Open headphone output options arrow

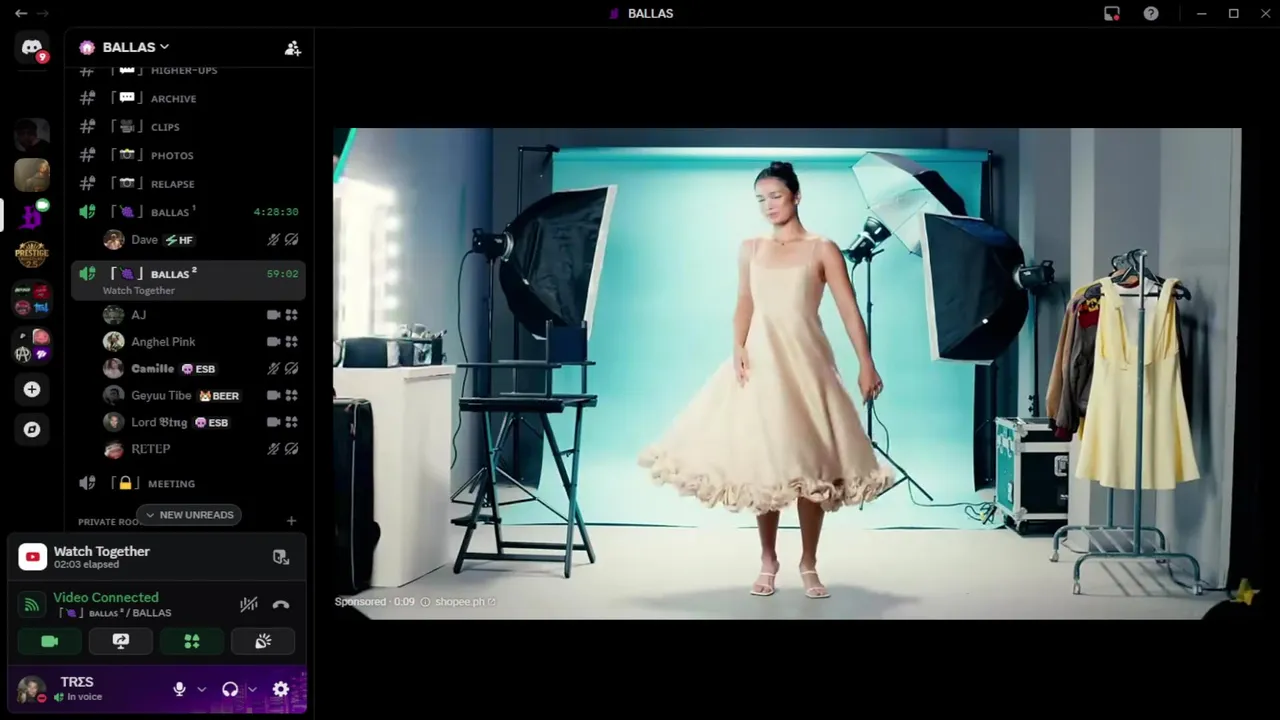pyautogui.click(x=252, y=689)
